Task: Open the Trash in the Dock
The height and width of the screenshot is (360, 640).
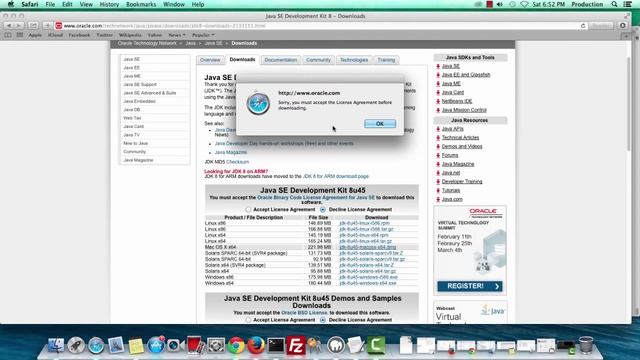Action: point(586,345)
